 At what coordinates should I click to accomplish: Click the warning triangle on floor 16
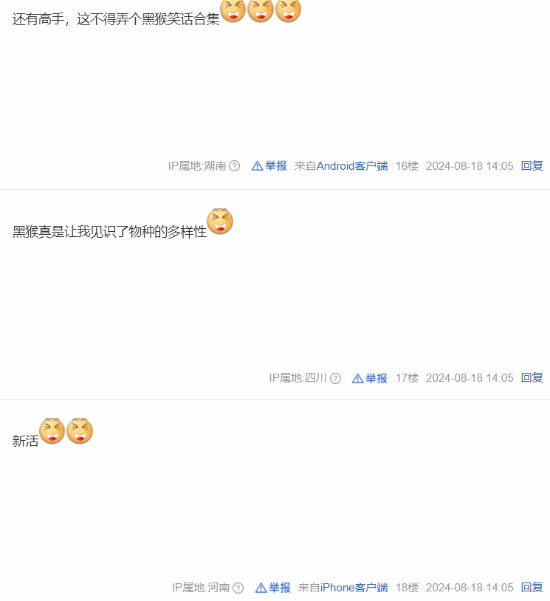coord(257,166)
